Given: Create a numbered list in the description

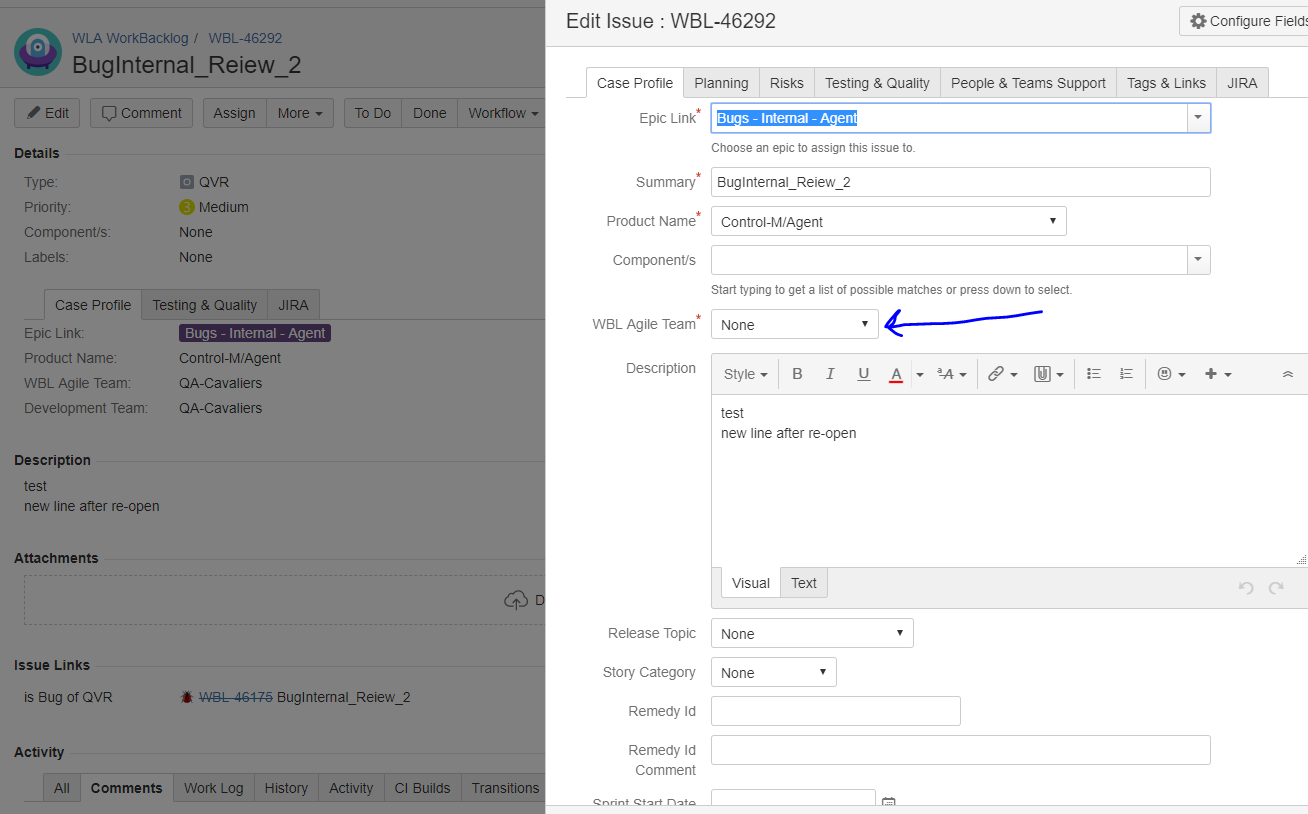Looking at the screenshot, I should point(1126,374).
